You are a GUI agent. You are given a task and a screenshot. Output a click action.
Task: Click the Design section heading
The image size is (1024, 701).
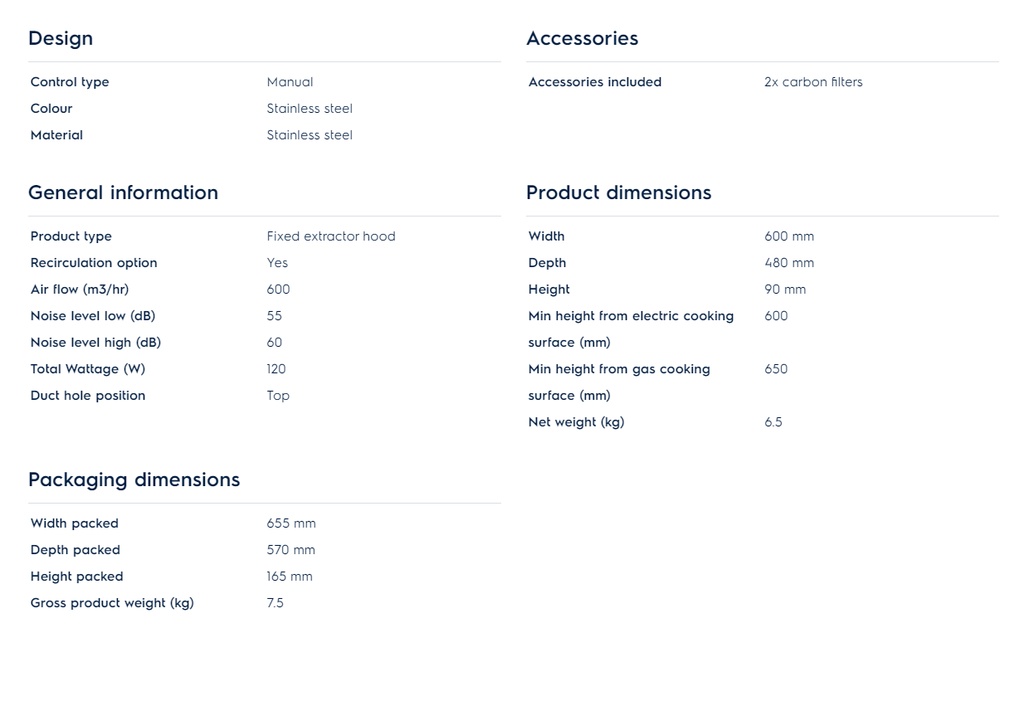60,39
